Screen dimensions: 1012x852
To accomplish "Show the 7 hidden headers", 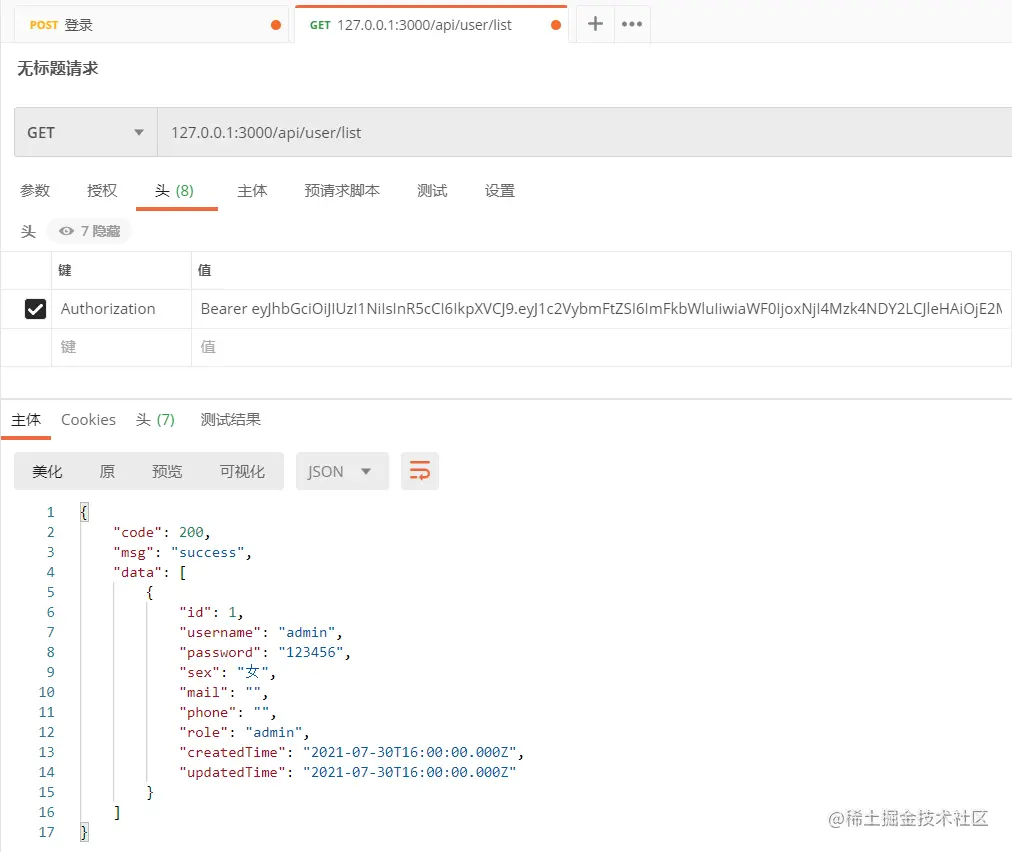I will pyautogui.click(x=89, y=231).
